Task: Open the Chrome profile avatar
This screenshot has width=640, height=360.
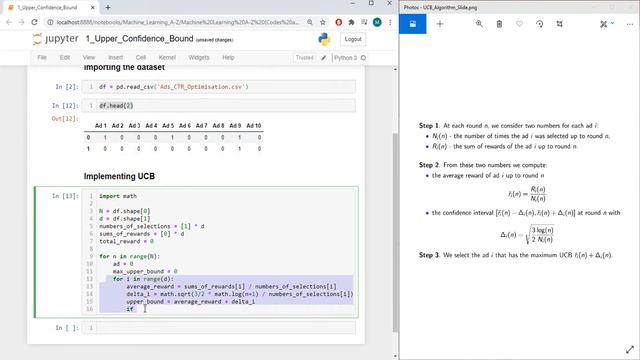Action: 377,22
